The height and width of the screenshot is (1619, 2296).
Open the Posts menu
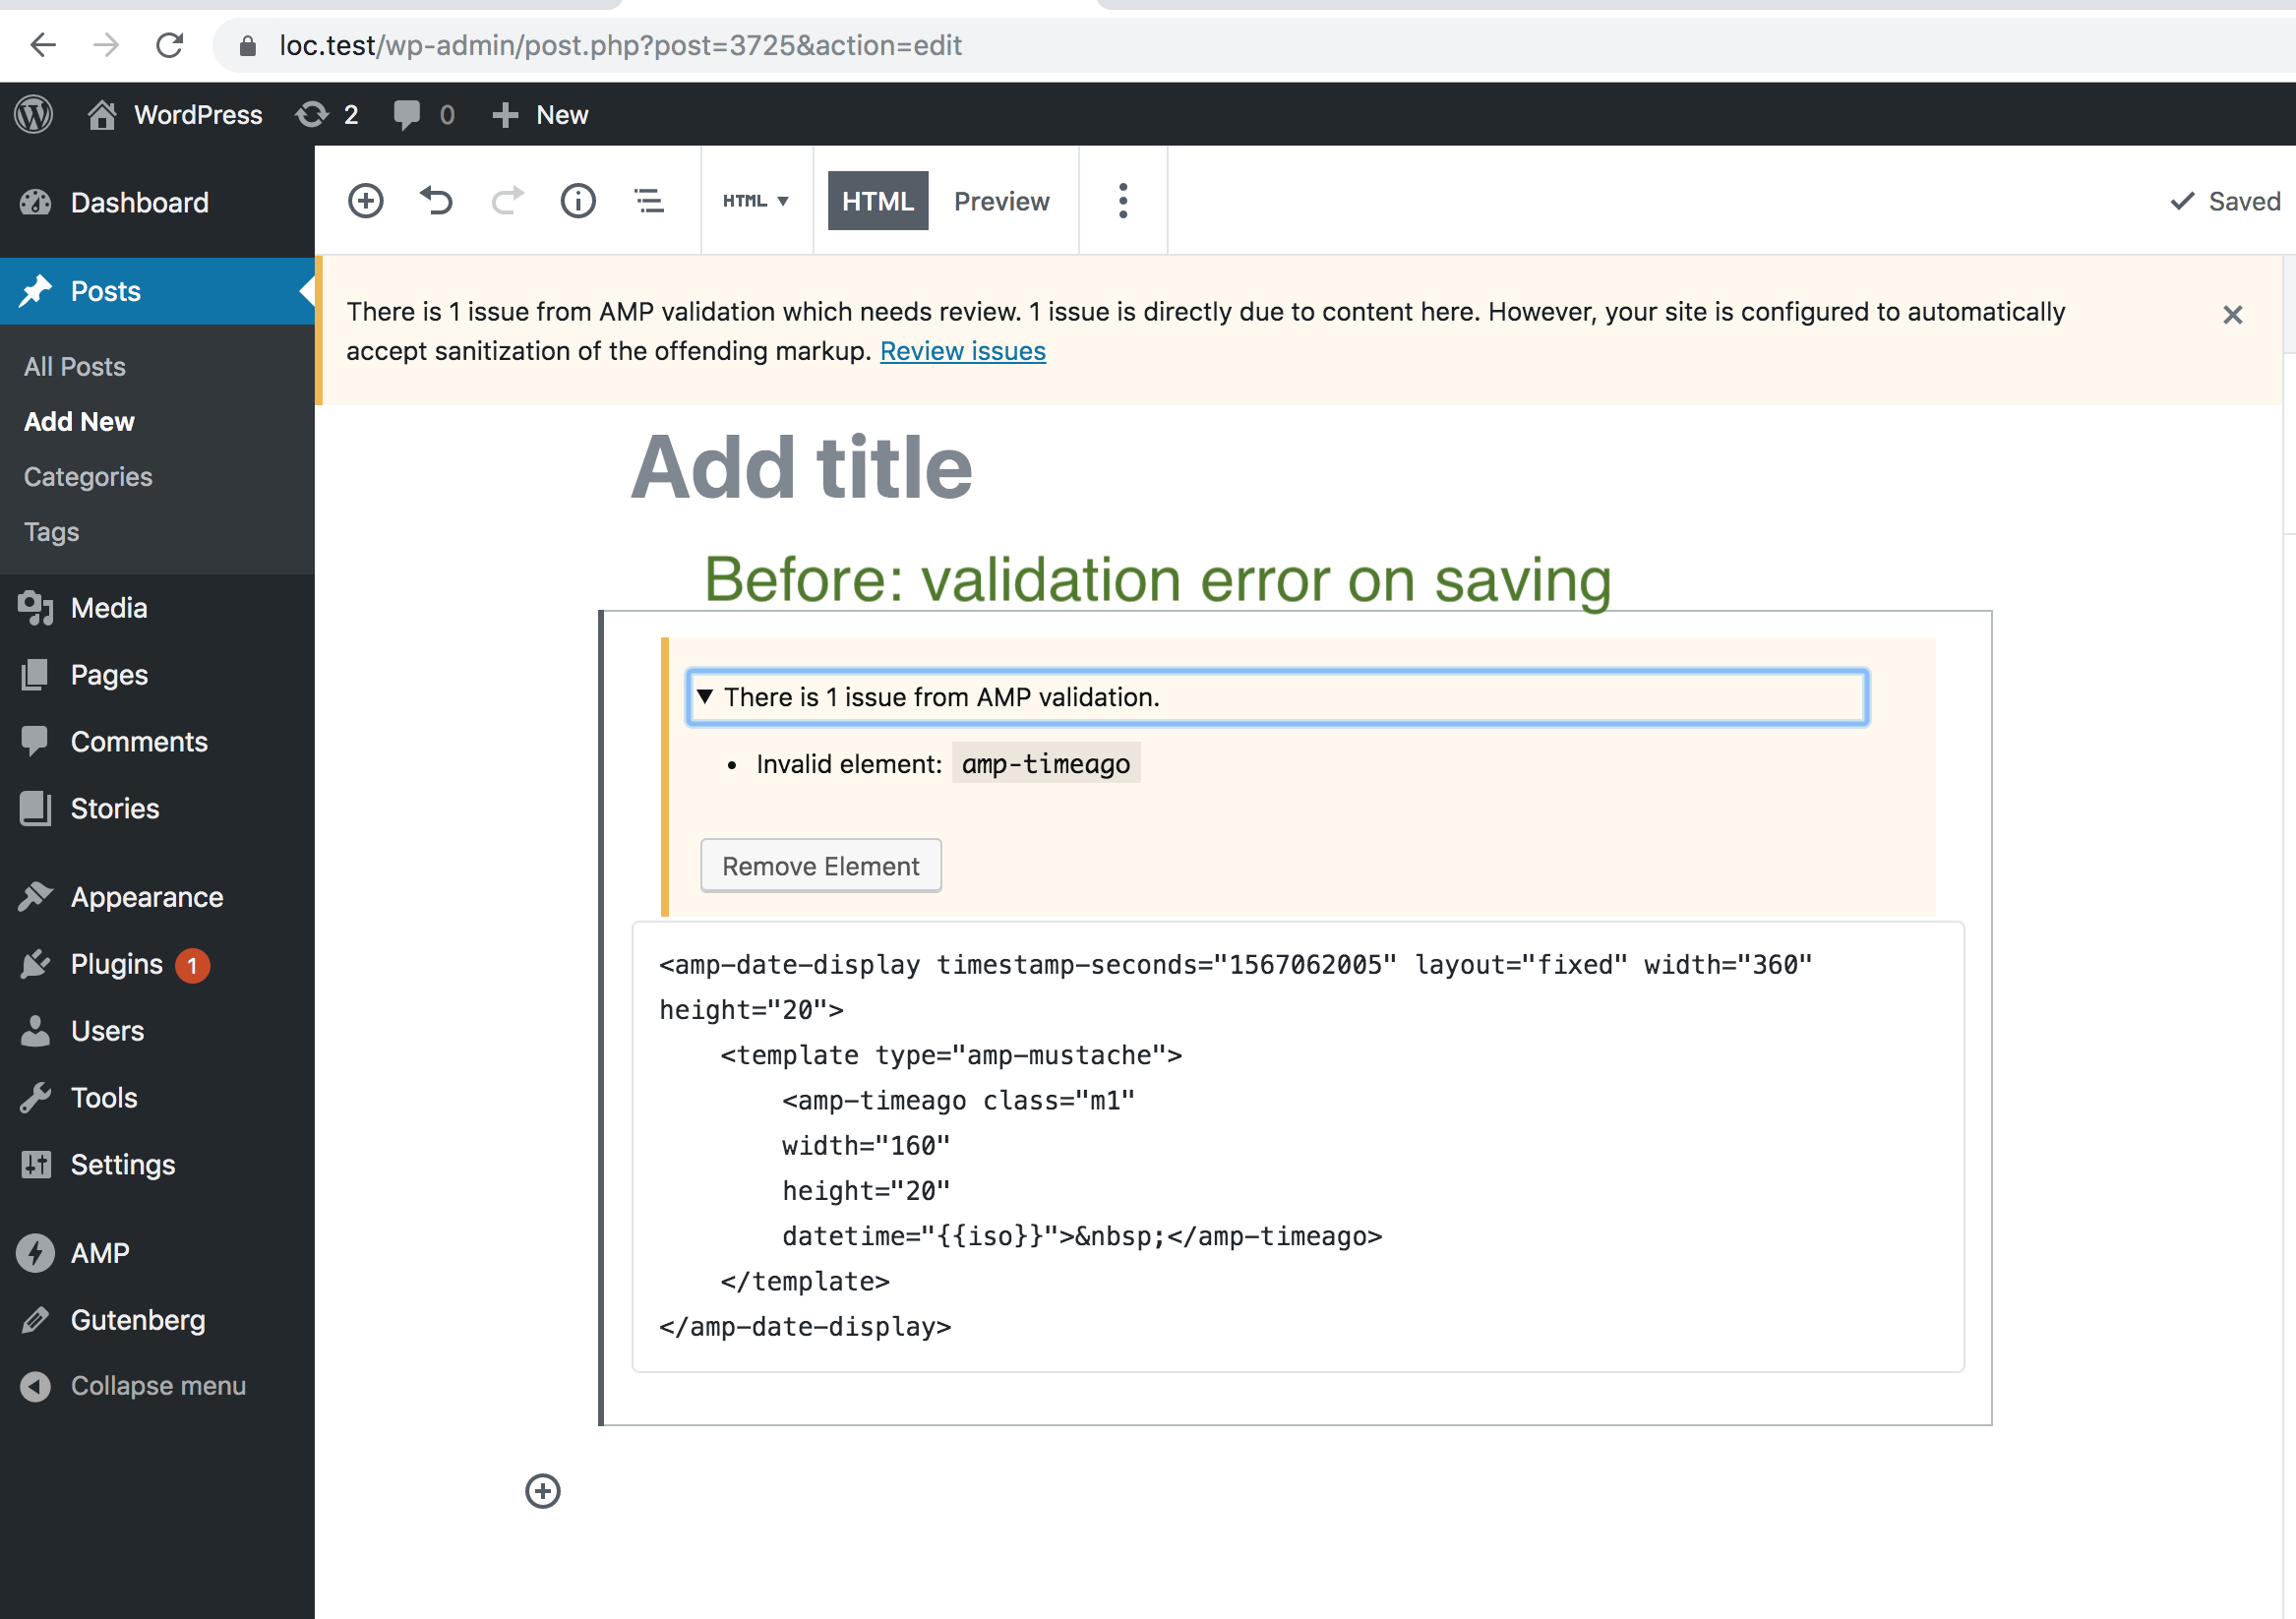157,291
